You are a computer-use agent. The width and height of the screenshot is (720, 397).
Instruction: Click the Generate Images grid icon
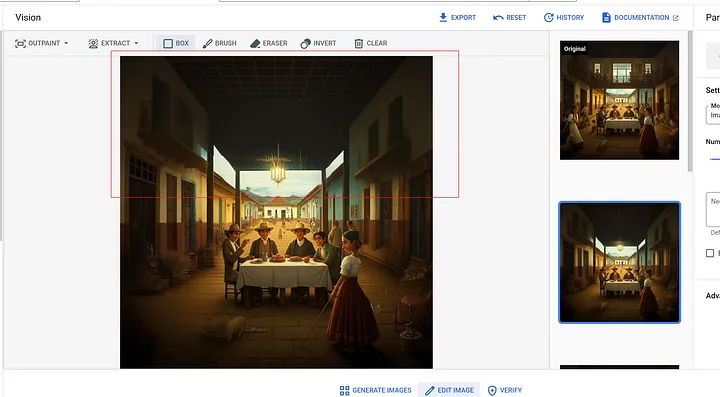coord(344,390)
